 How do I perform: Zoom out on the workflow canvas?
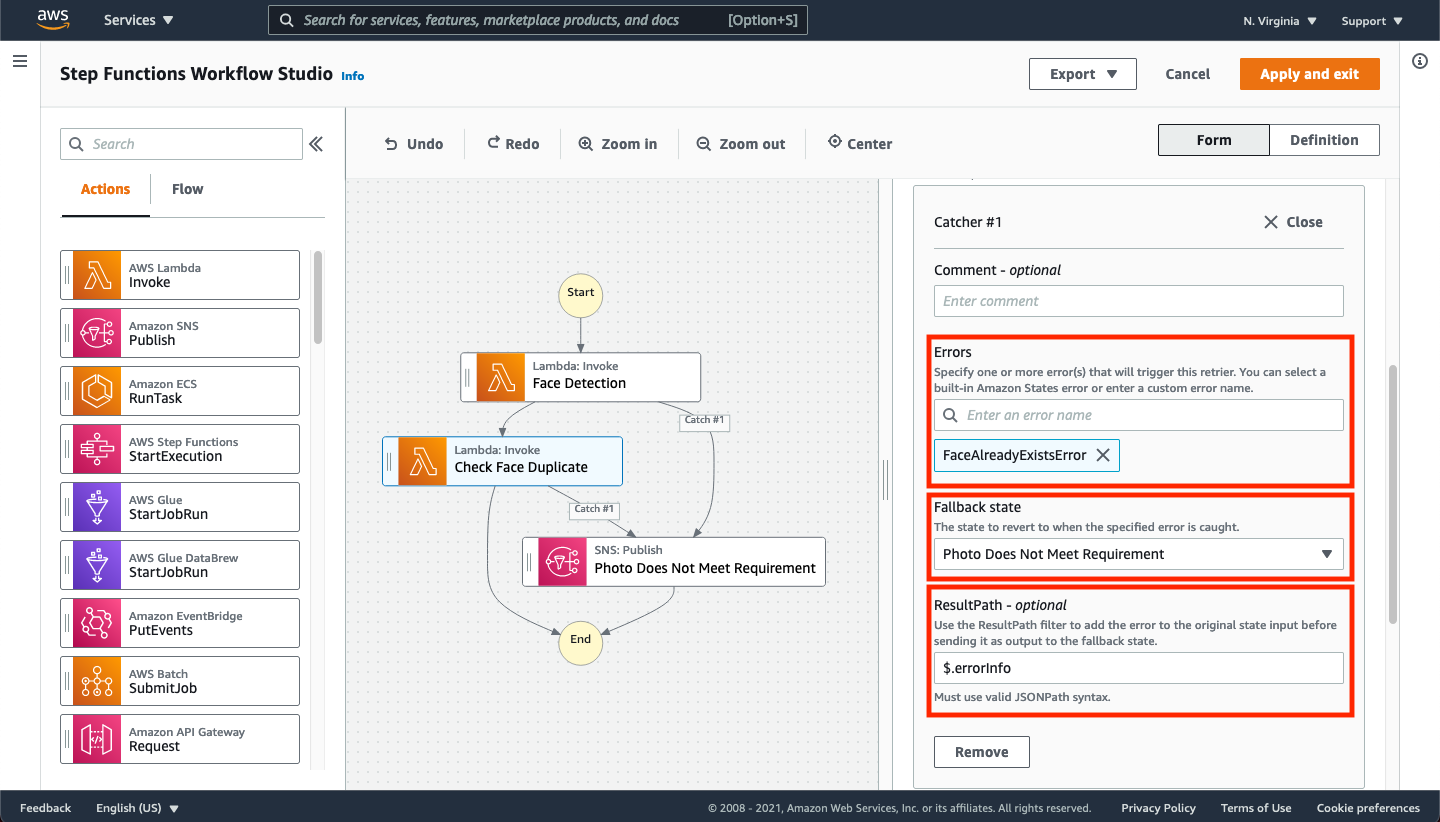[x=741, y=144]
